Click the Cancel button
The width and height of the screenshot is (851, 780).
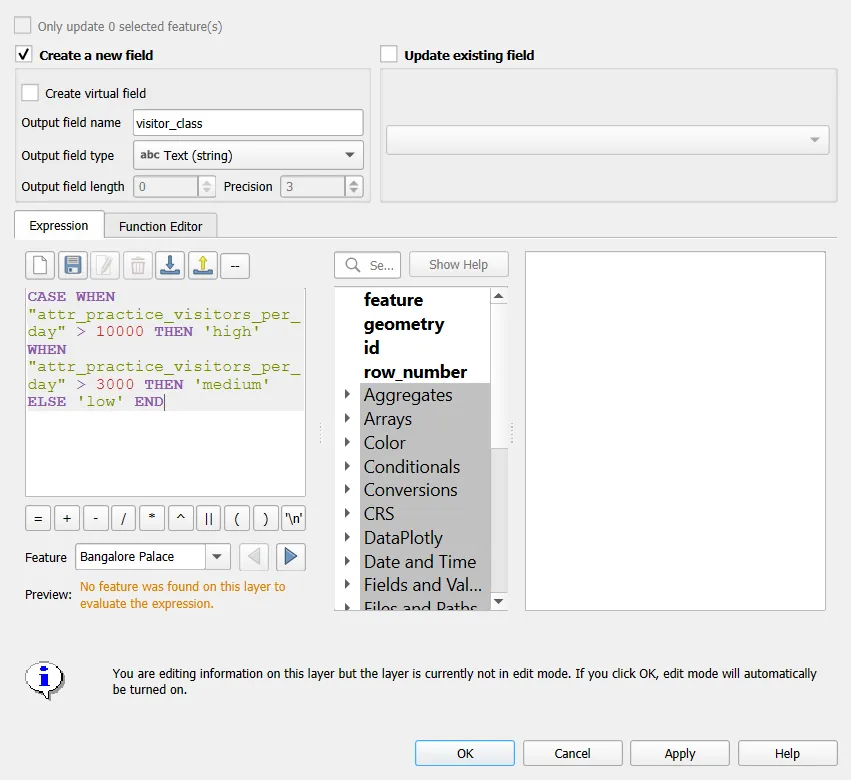pos(573,753)
